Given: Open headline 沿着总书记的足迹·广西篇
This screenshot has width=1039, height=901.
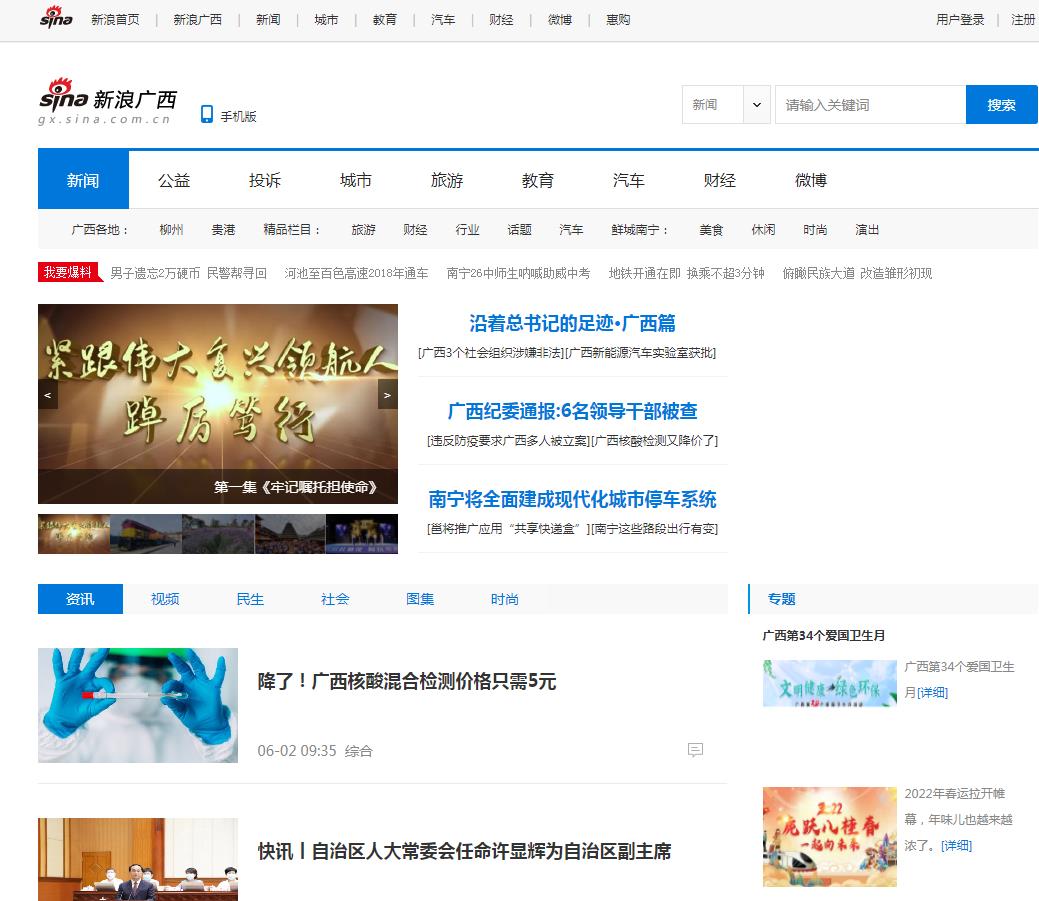Looking at the screenshot, I should (573, 323).
